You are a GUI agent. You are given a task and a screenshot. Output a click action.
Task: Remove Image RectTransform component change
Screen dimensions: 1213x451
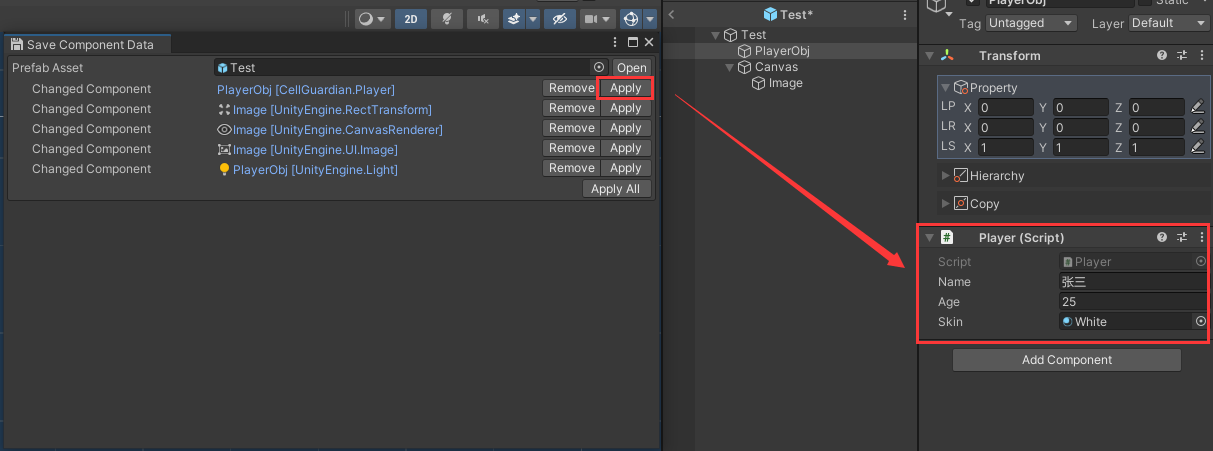571,108
